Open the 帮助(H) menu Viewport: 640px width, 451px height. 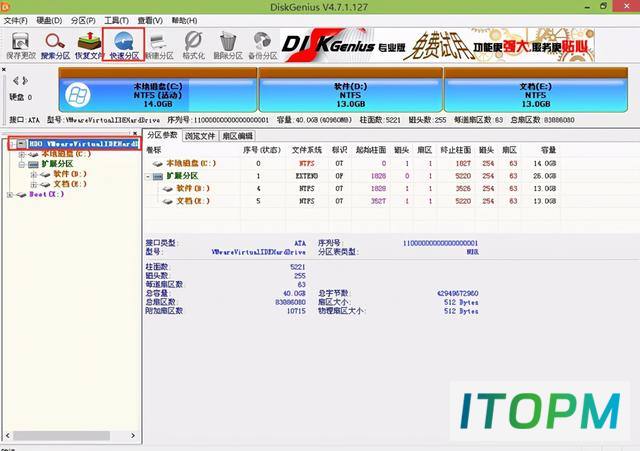click(x=184, y=20)
